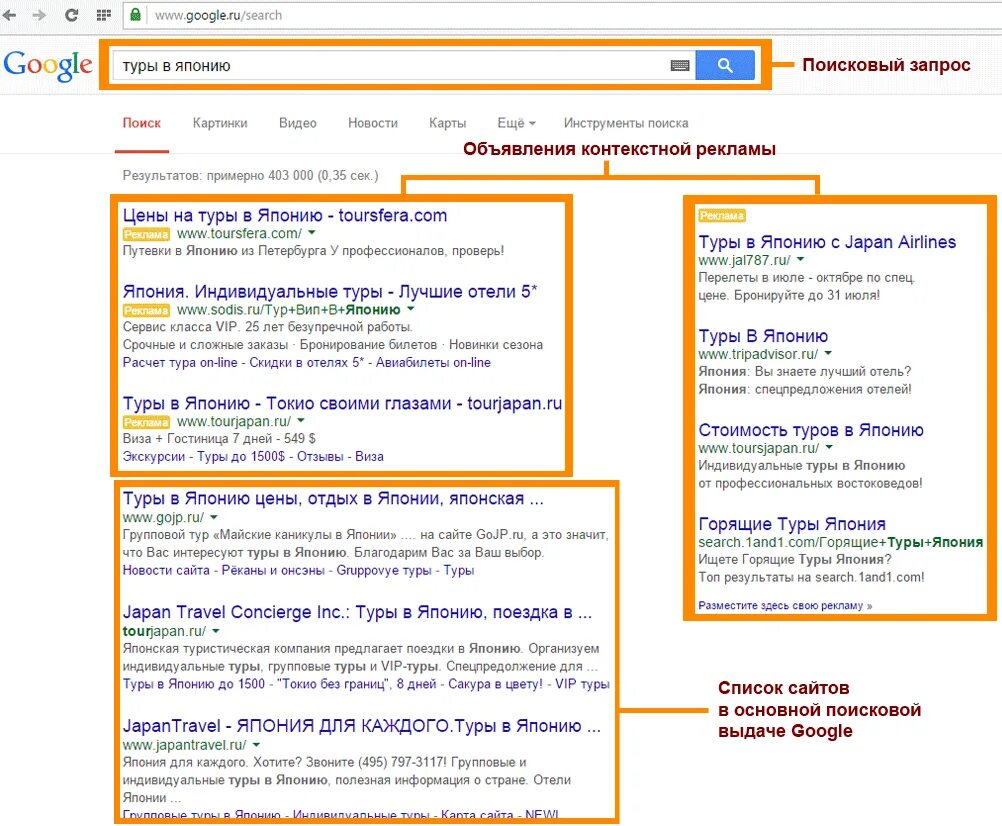The image size is (1002, 826).
Task: Click the blue magnifier search button
Action: coord(725,65)
